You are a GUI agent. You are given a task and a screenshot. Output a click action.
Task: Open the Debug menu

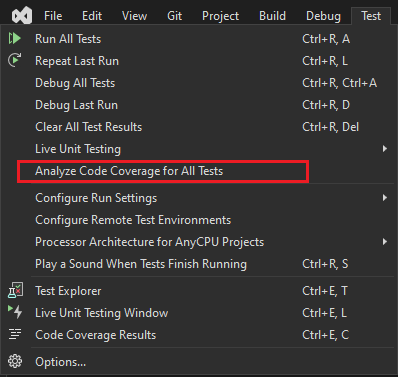[x=323, y=16]
